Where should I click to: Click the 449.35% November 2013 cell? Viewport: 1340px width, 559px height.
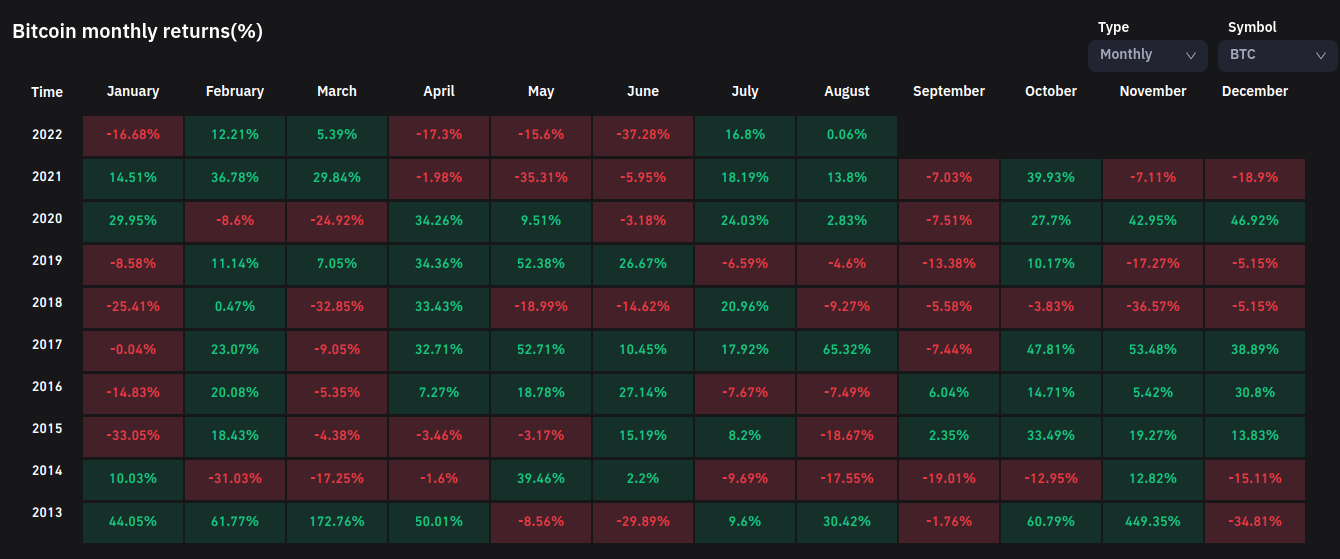(1153, 520)
